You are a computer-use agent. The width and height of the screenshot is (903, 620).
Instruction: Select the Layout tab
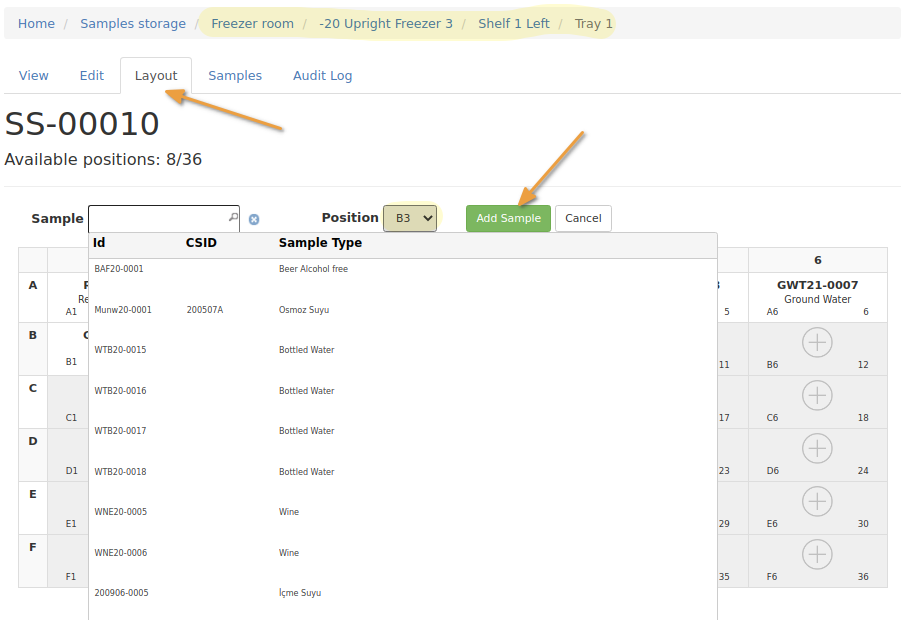(x=156, y=75)
